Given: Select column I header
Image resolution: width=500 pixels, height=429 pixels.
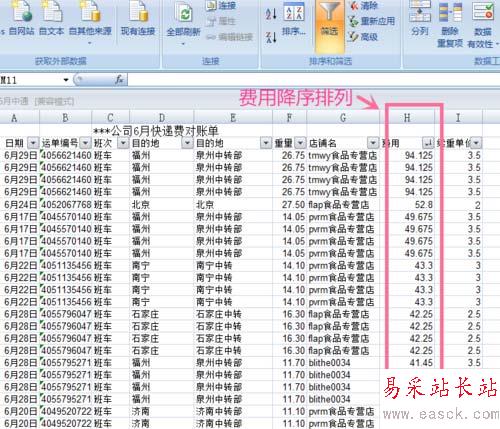Looking at the screenshot, I should click(458, 118).
